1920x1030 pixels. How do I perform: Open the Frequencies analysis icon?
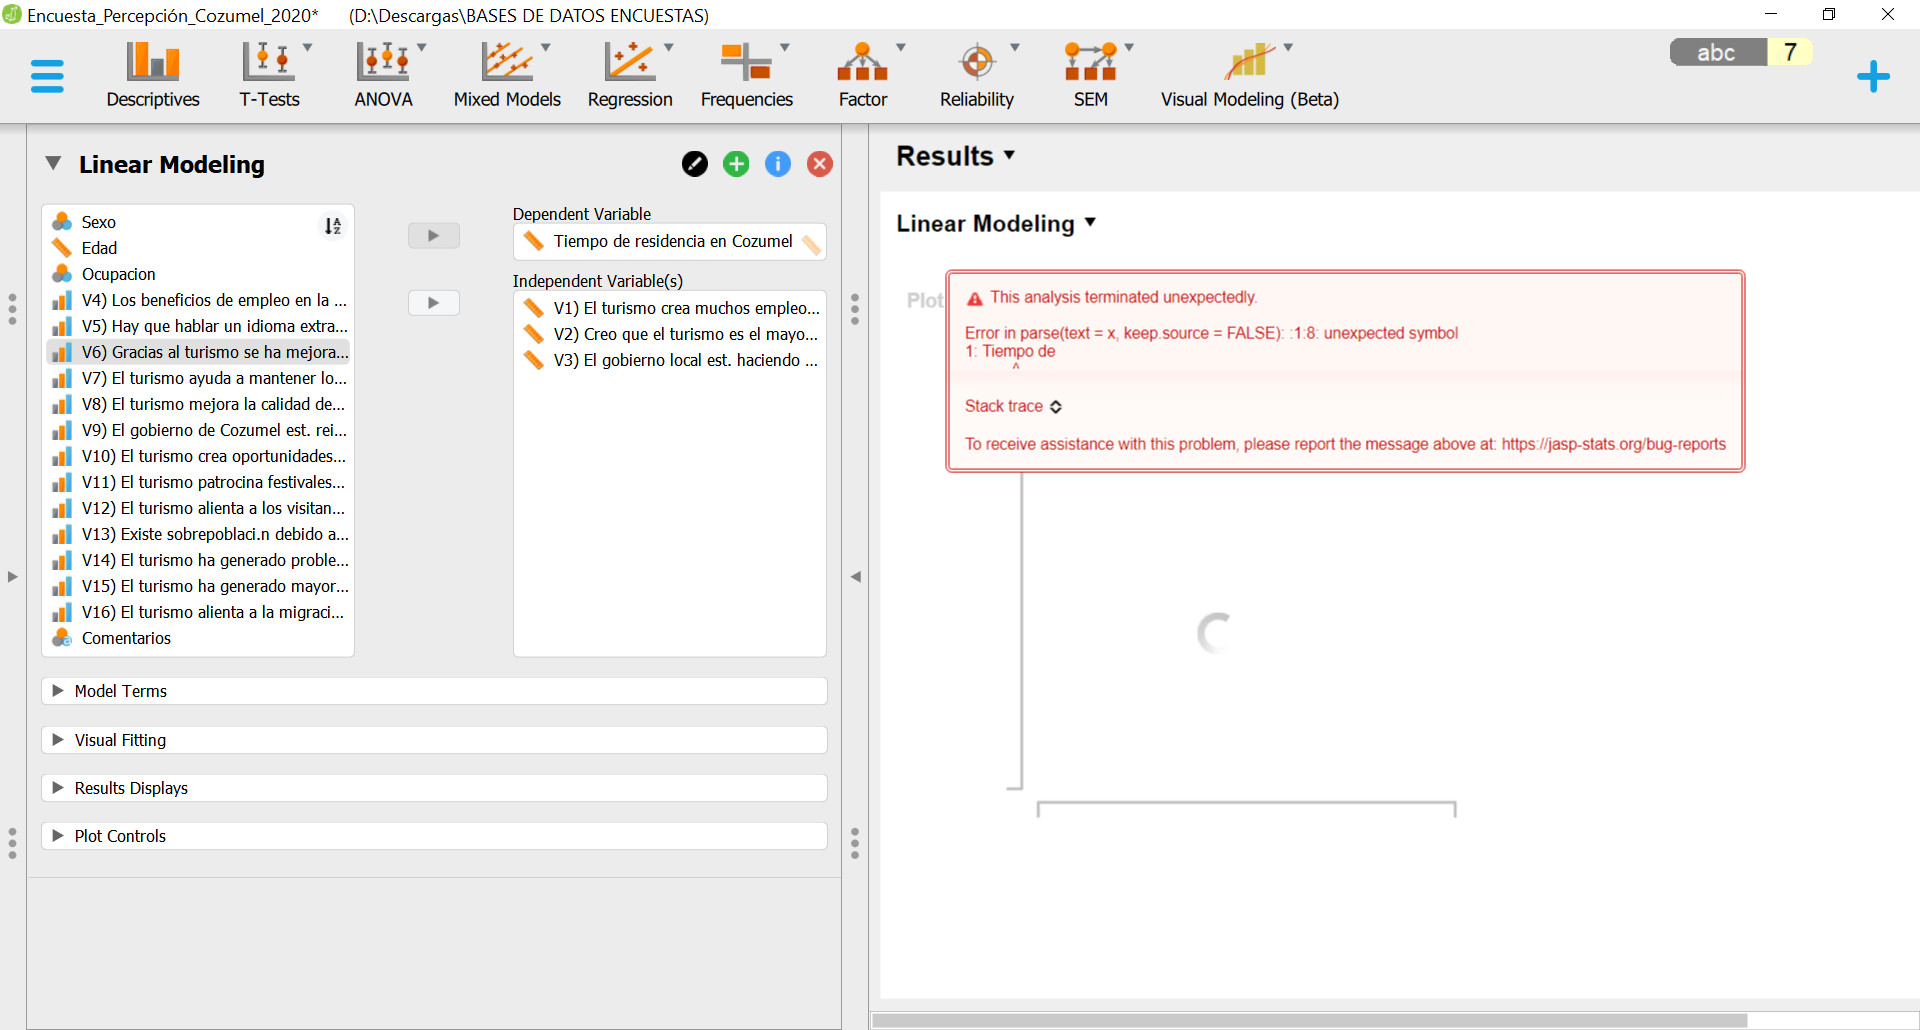point(746,70)
